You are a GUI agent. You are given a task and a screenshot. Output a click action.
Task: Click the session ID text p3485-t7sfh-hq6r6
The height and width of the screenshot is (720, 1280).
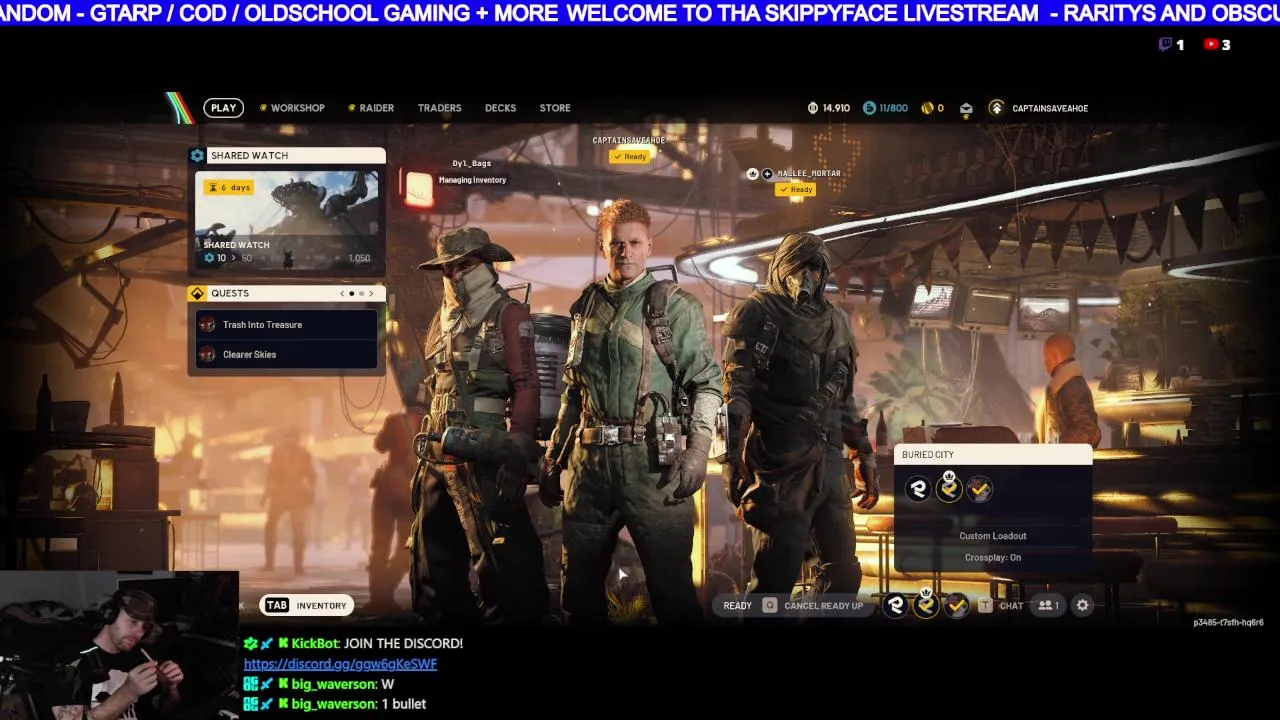pyautogui.click(x=1228, y=622)
